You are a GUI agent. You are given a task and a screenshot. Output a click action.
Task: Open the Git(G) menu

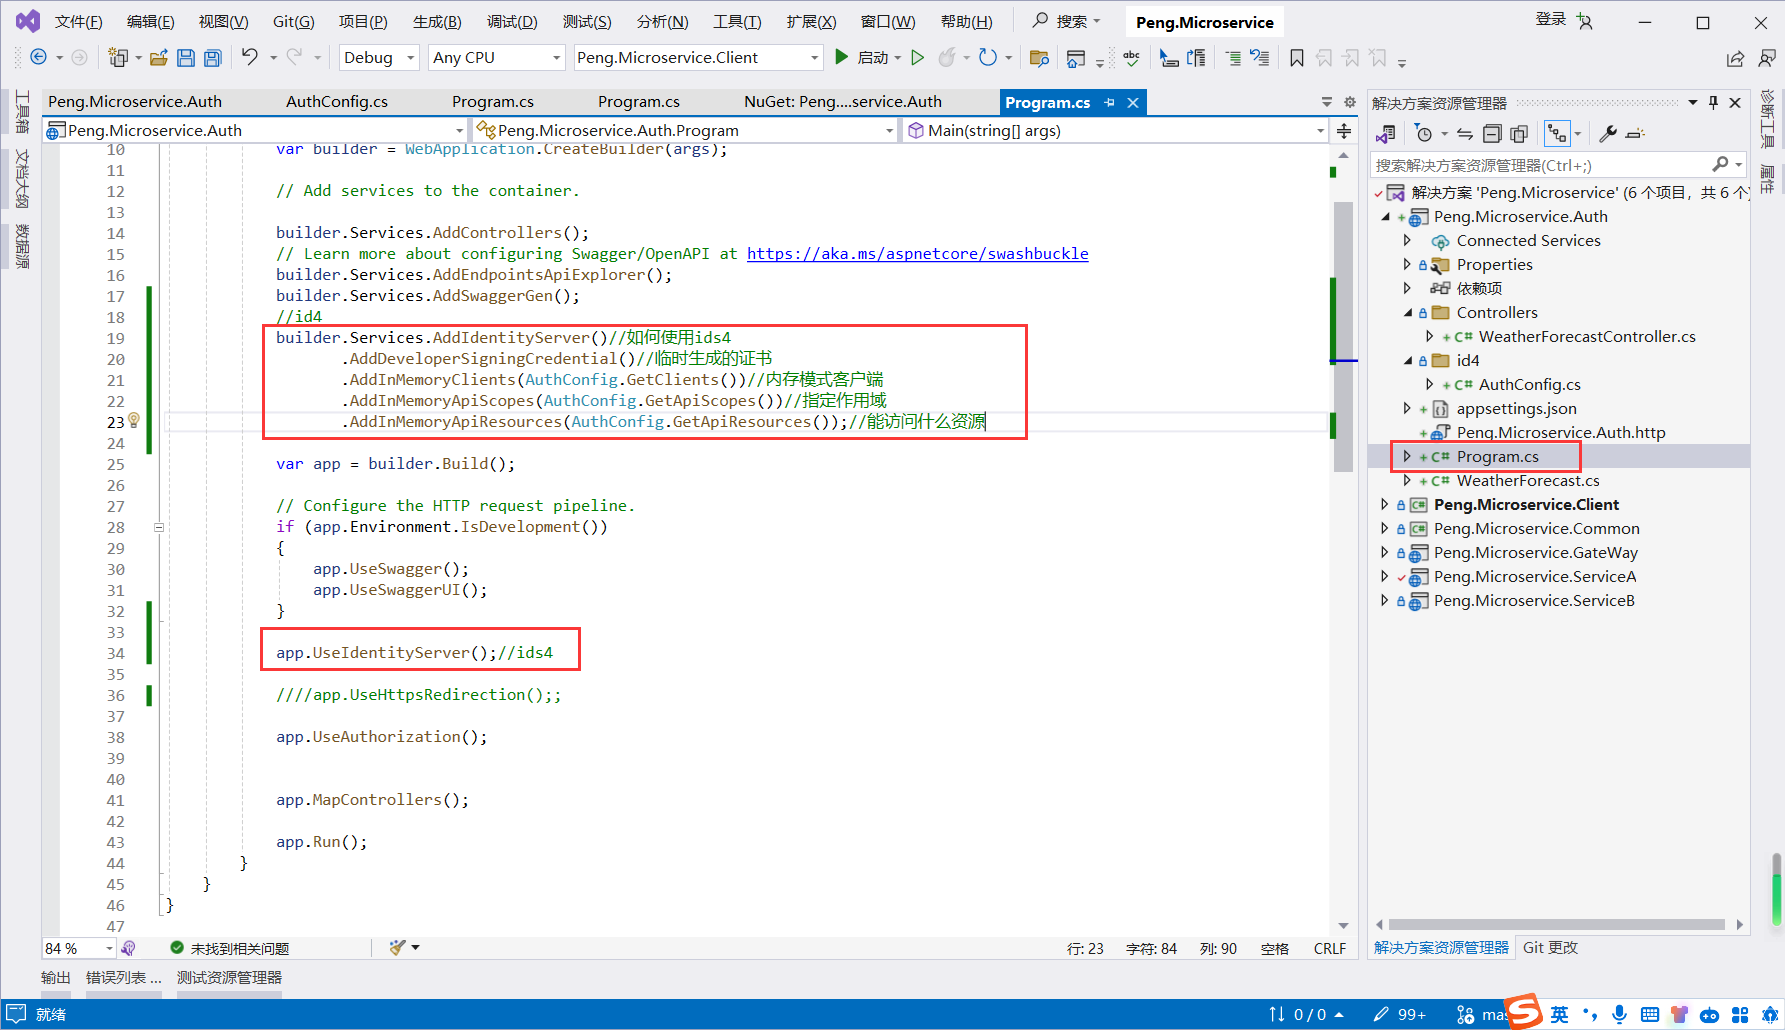coord(293,22)
